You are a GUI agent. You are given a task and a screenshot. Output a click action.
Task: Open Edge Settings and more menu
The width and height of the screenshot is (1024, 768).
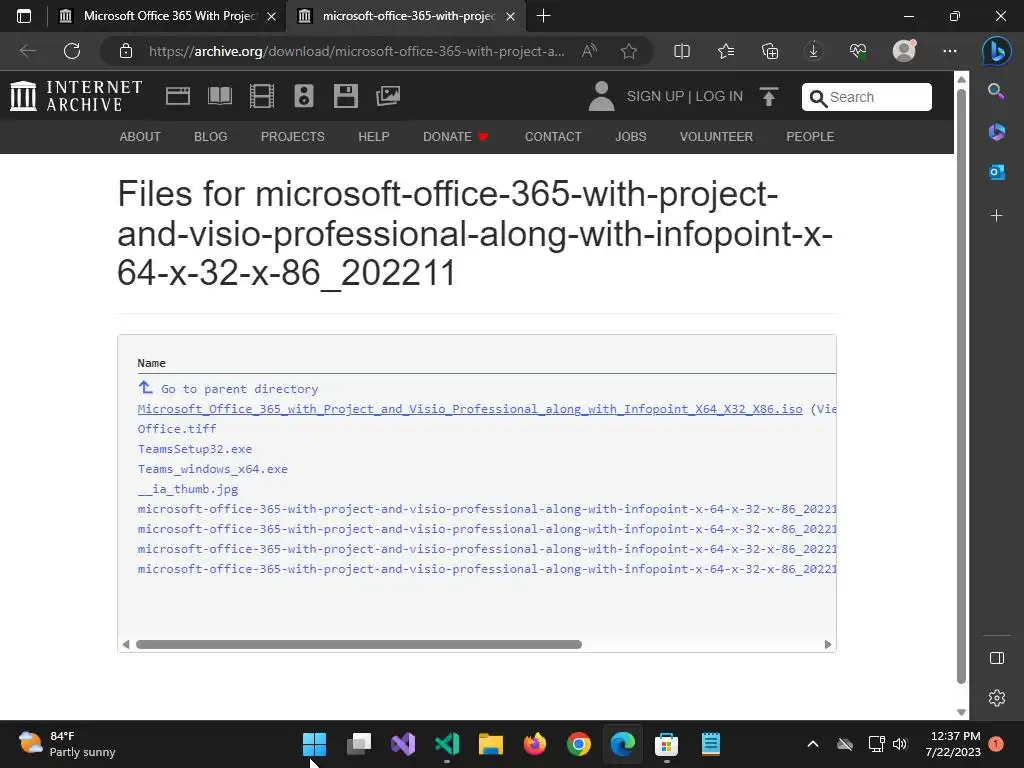[x=950, y=51]
